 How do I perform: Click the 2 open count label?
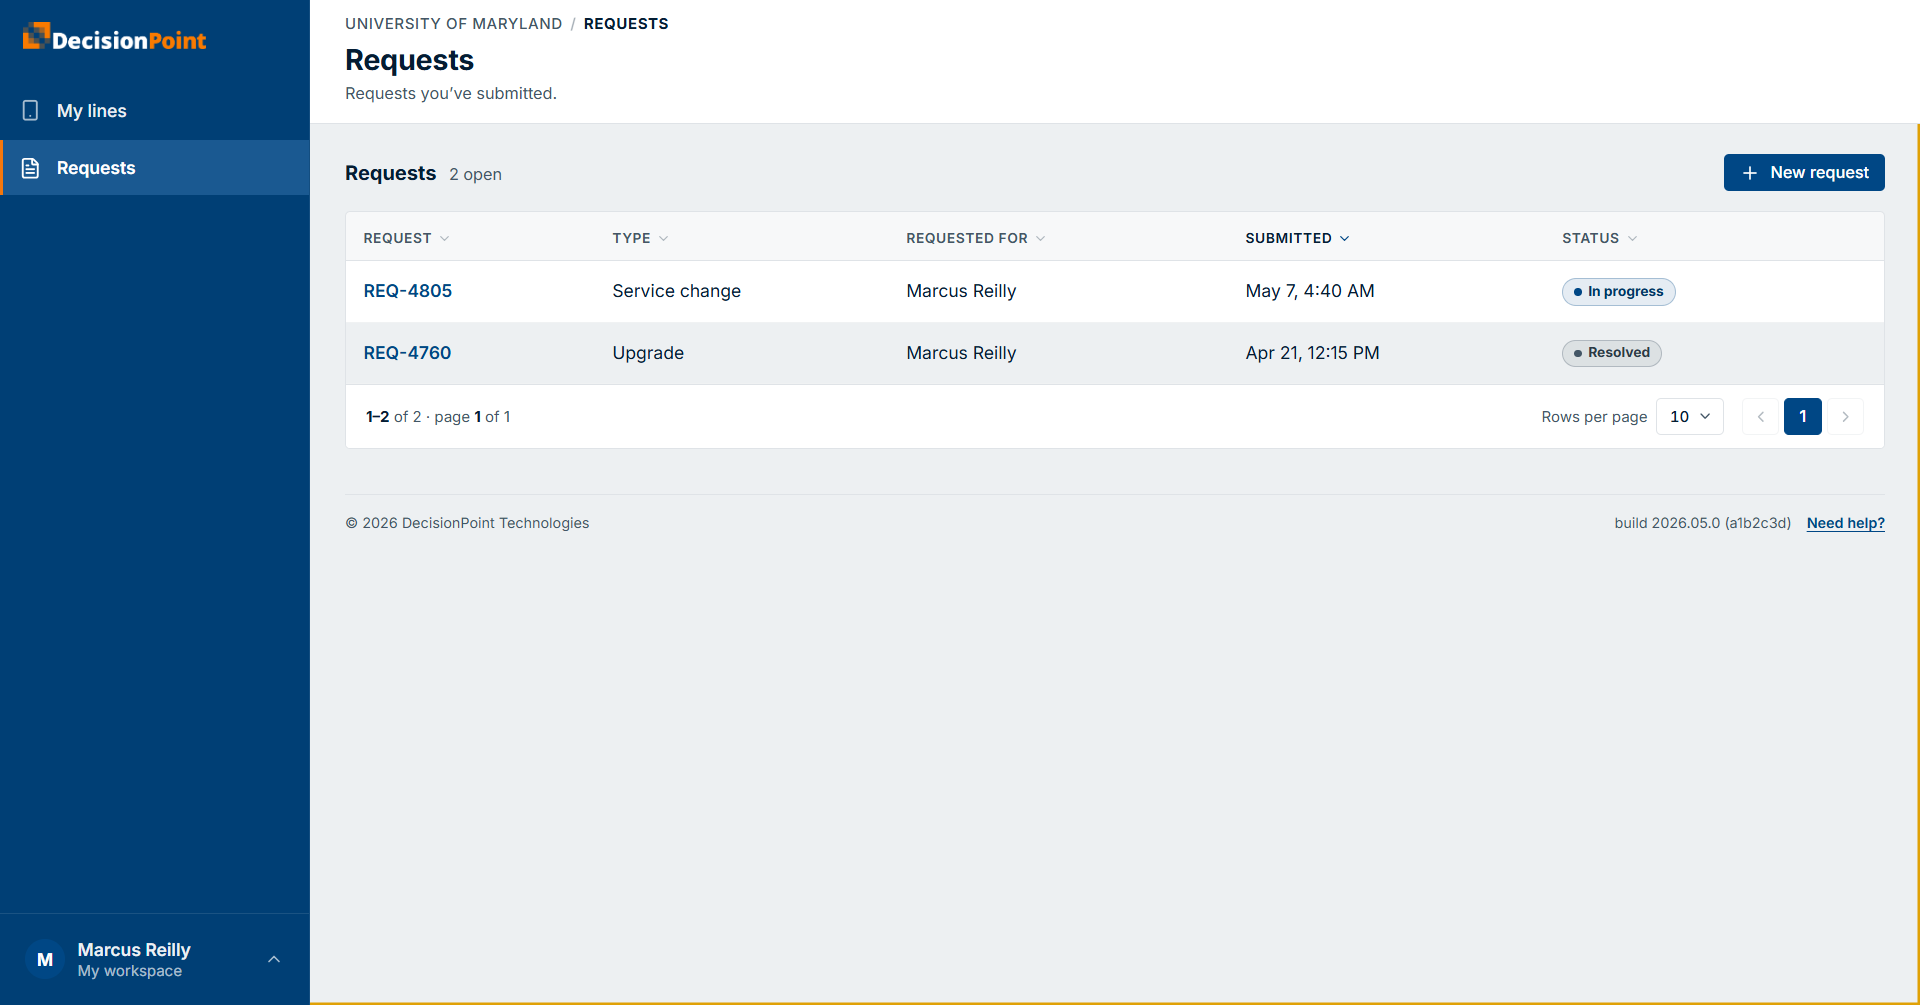click(x=475, y=174)
